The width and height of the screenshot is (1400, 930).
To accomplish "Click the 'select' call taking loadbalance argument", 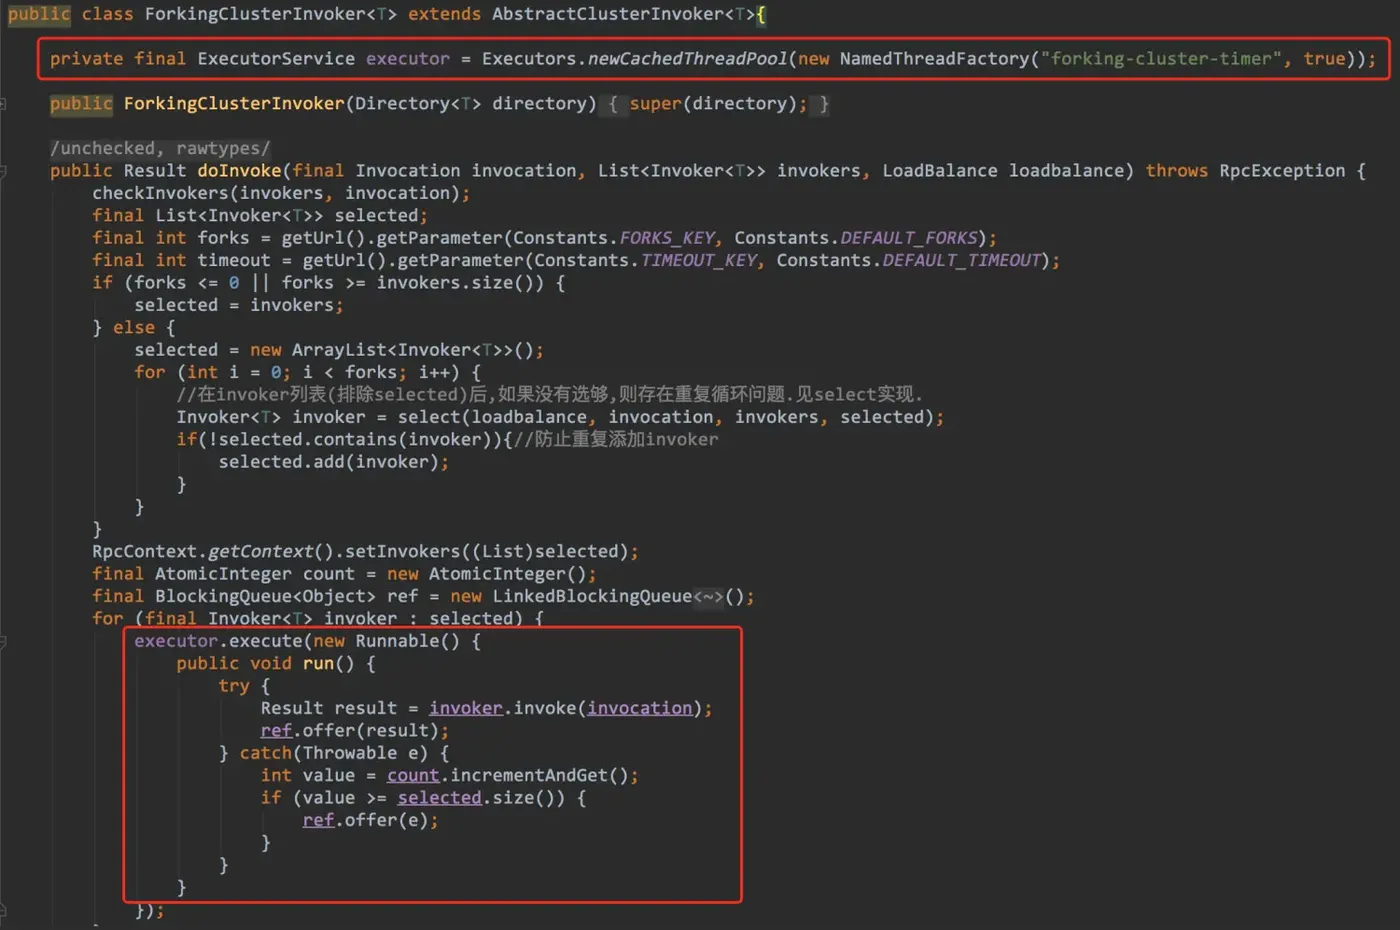I will (429, 417).
